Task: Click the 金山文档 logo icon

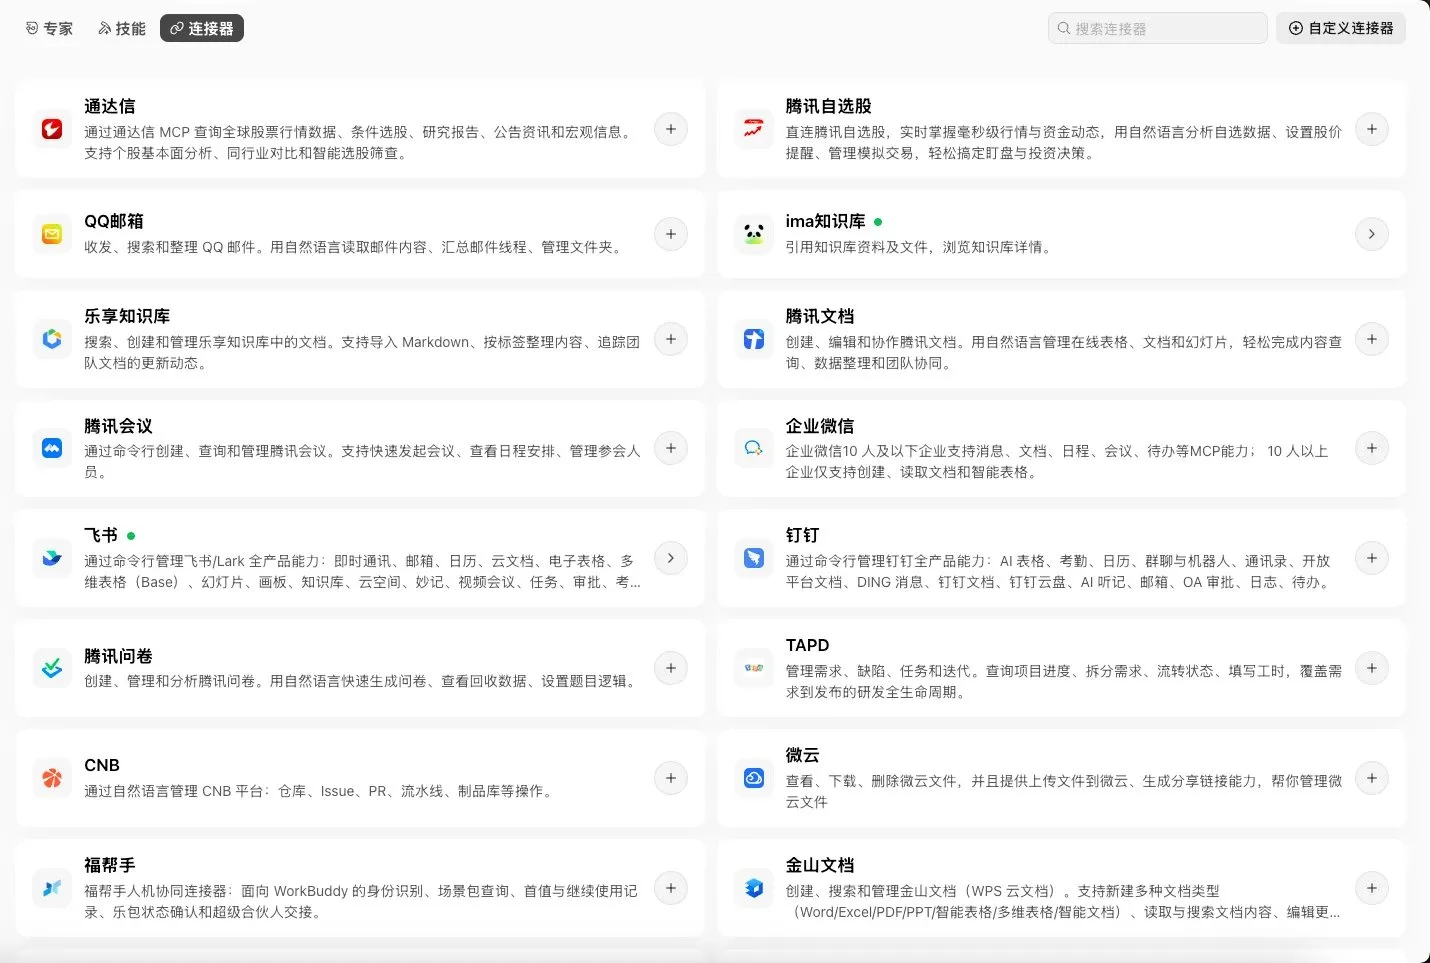Action: point(753,888)
